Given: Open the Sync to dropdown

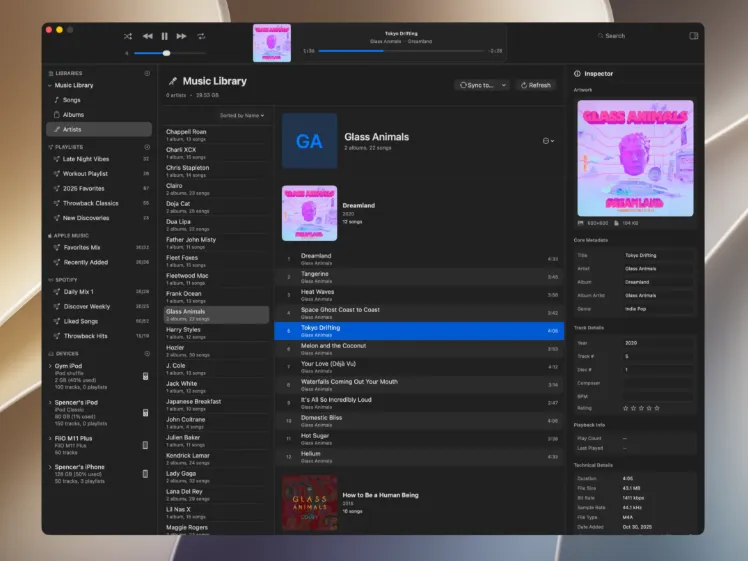Looking at the screenshot, I should pyautogui.click(x=482, y=85).
